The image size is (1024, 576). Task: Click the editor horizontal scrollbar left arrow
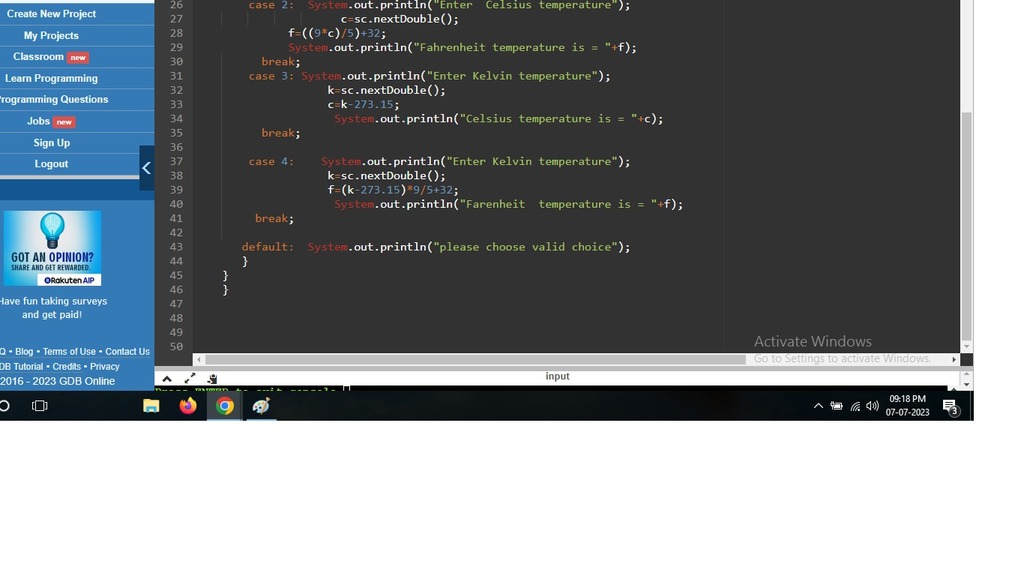click(199, 359)
